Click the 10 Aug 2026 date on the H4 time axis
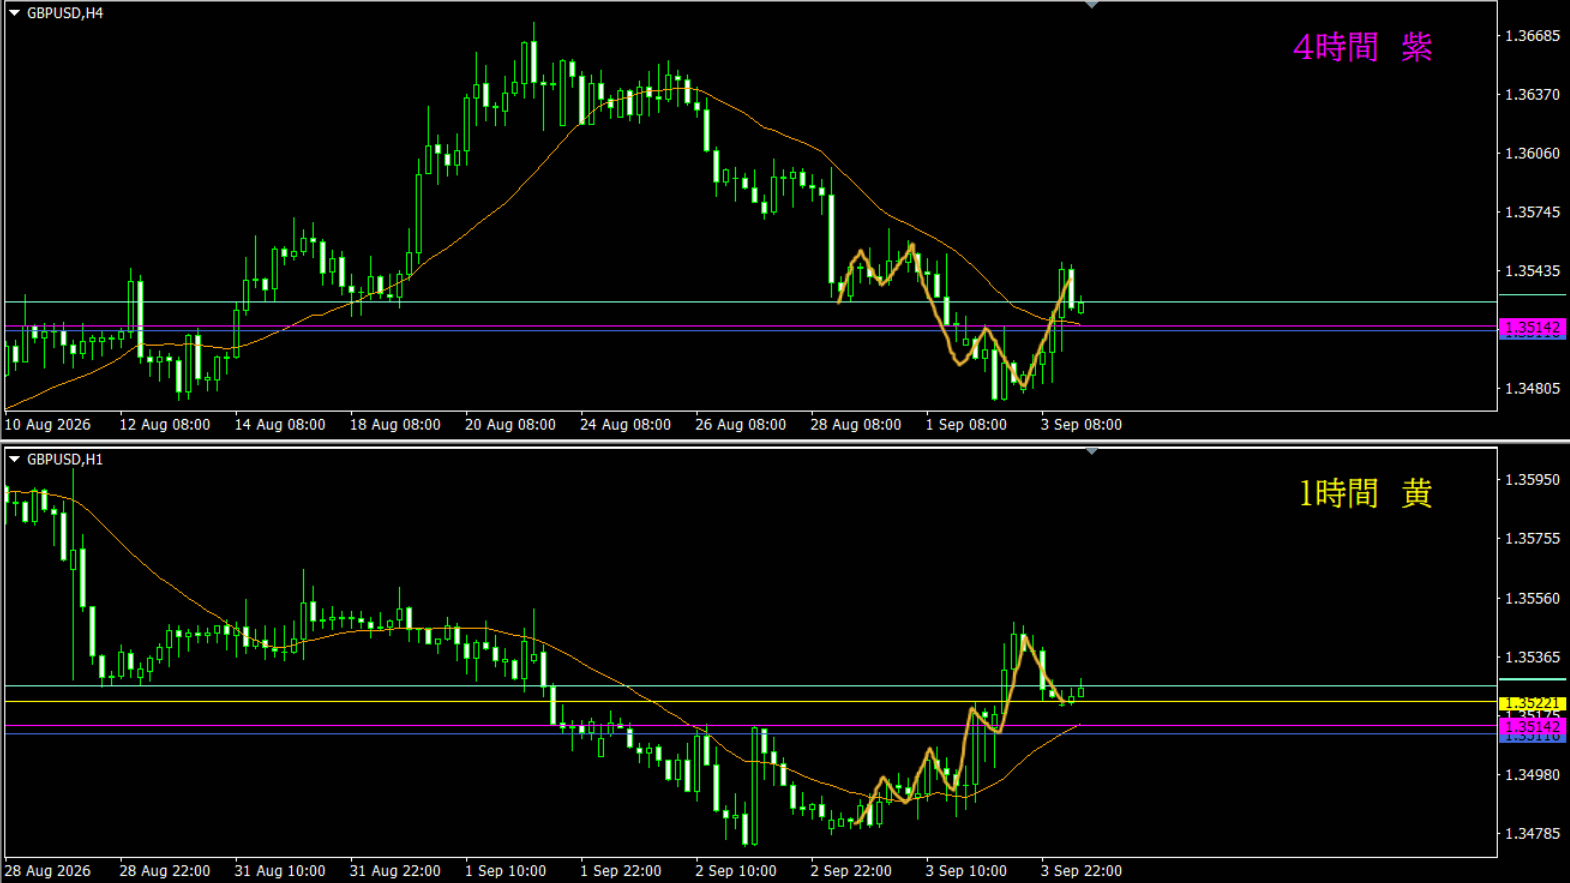The width and height of the screenshot is (1570, 883). [47, 424]
